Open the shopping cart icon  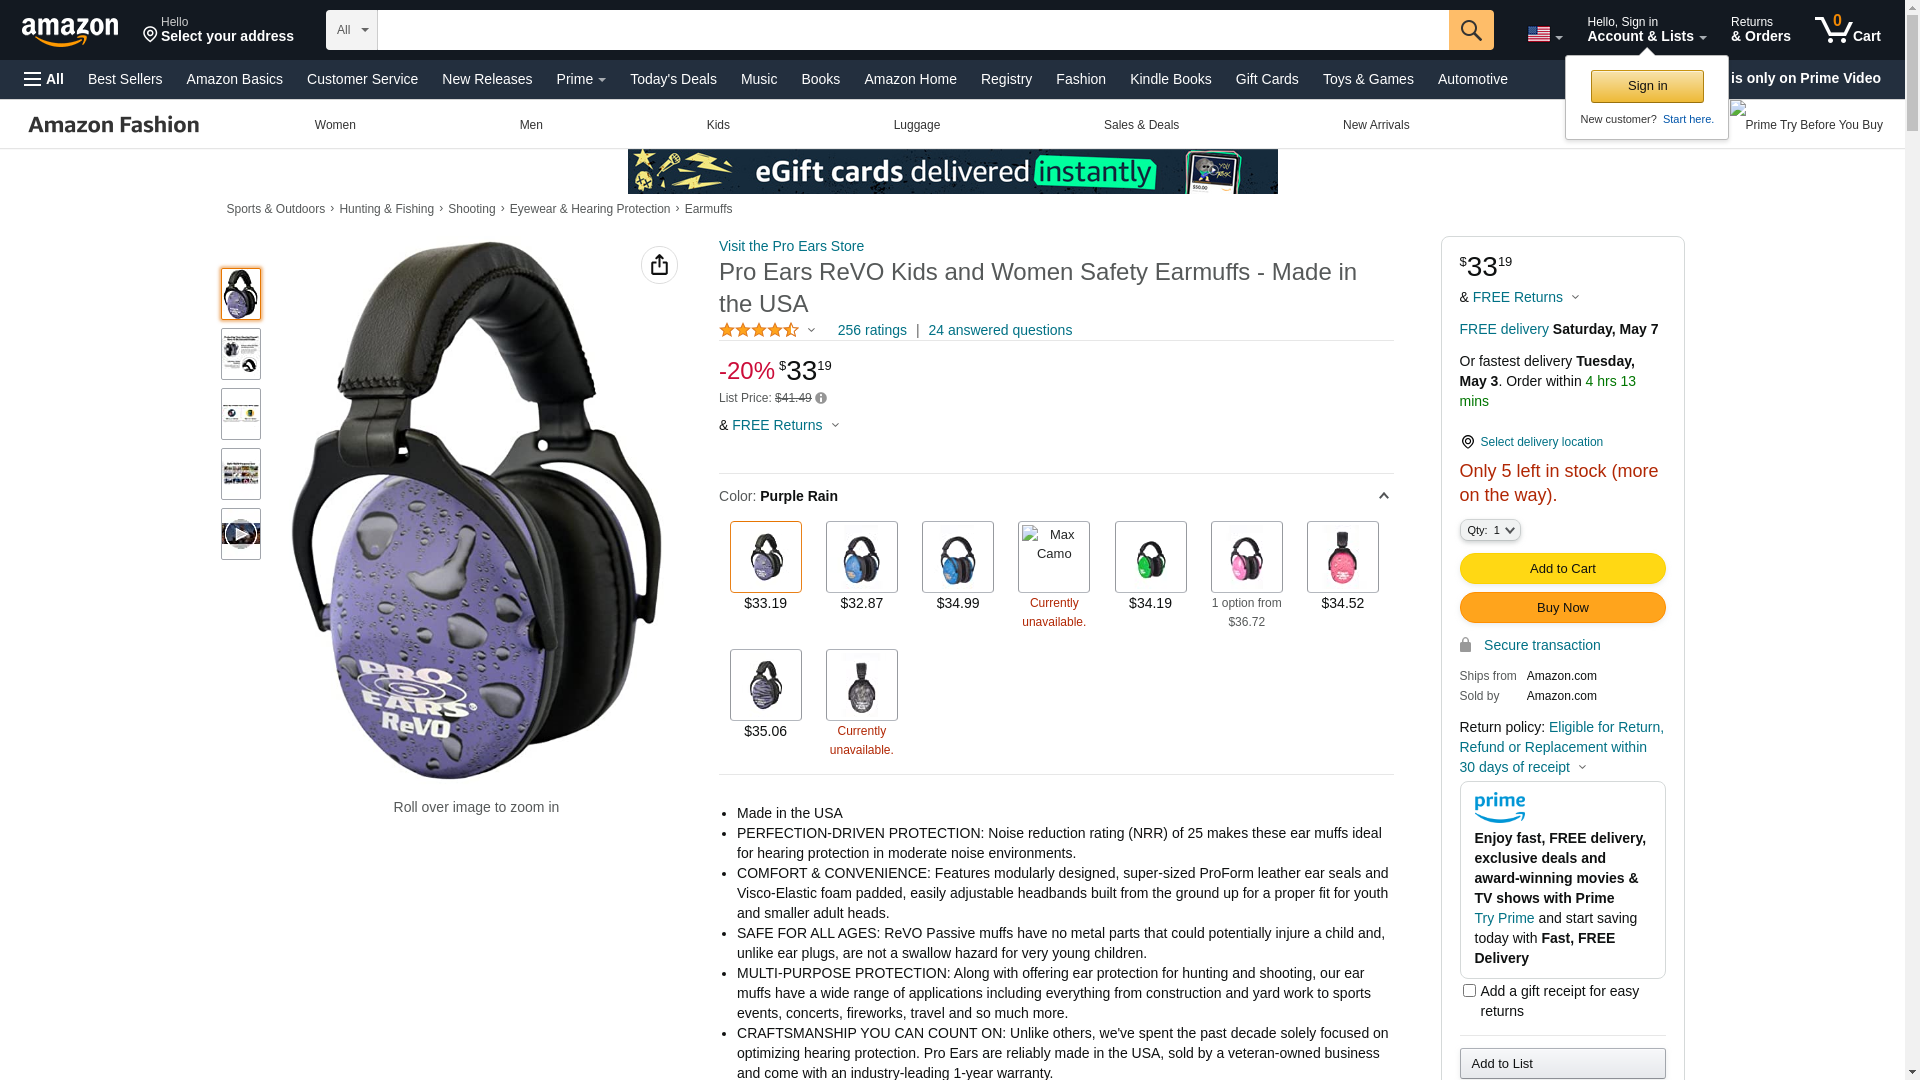(1847, 30)
